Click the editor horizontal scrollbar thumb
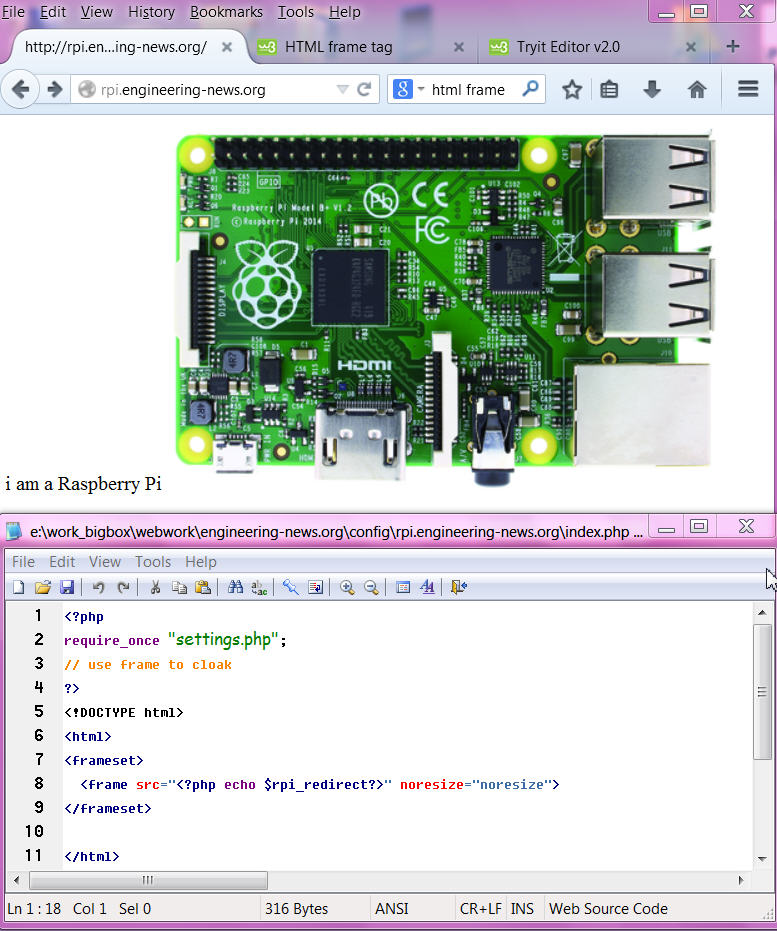 [148, 880]
